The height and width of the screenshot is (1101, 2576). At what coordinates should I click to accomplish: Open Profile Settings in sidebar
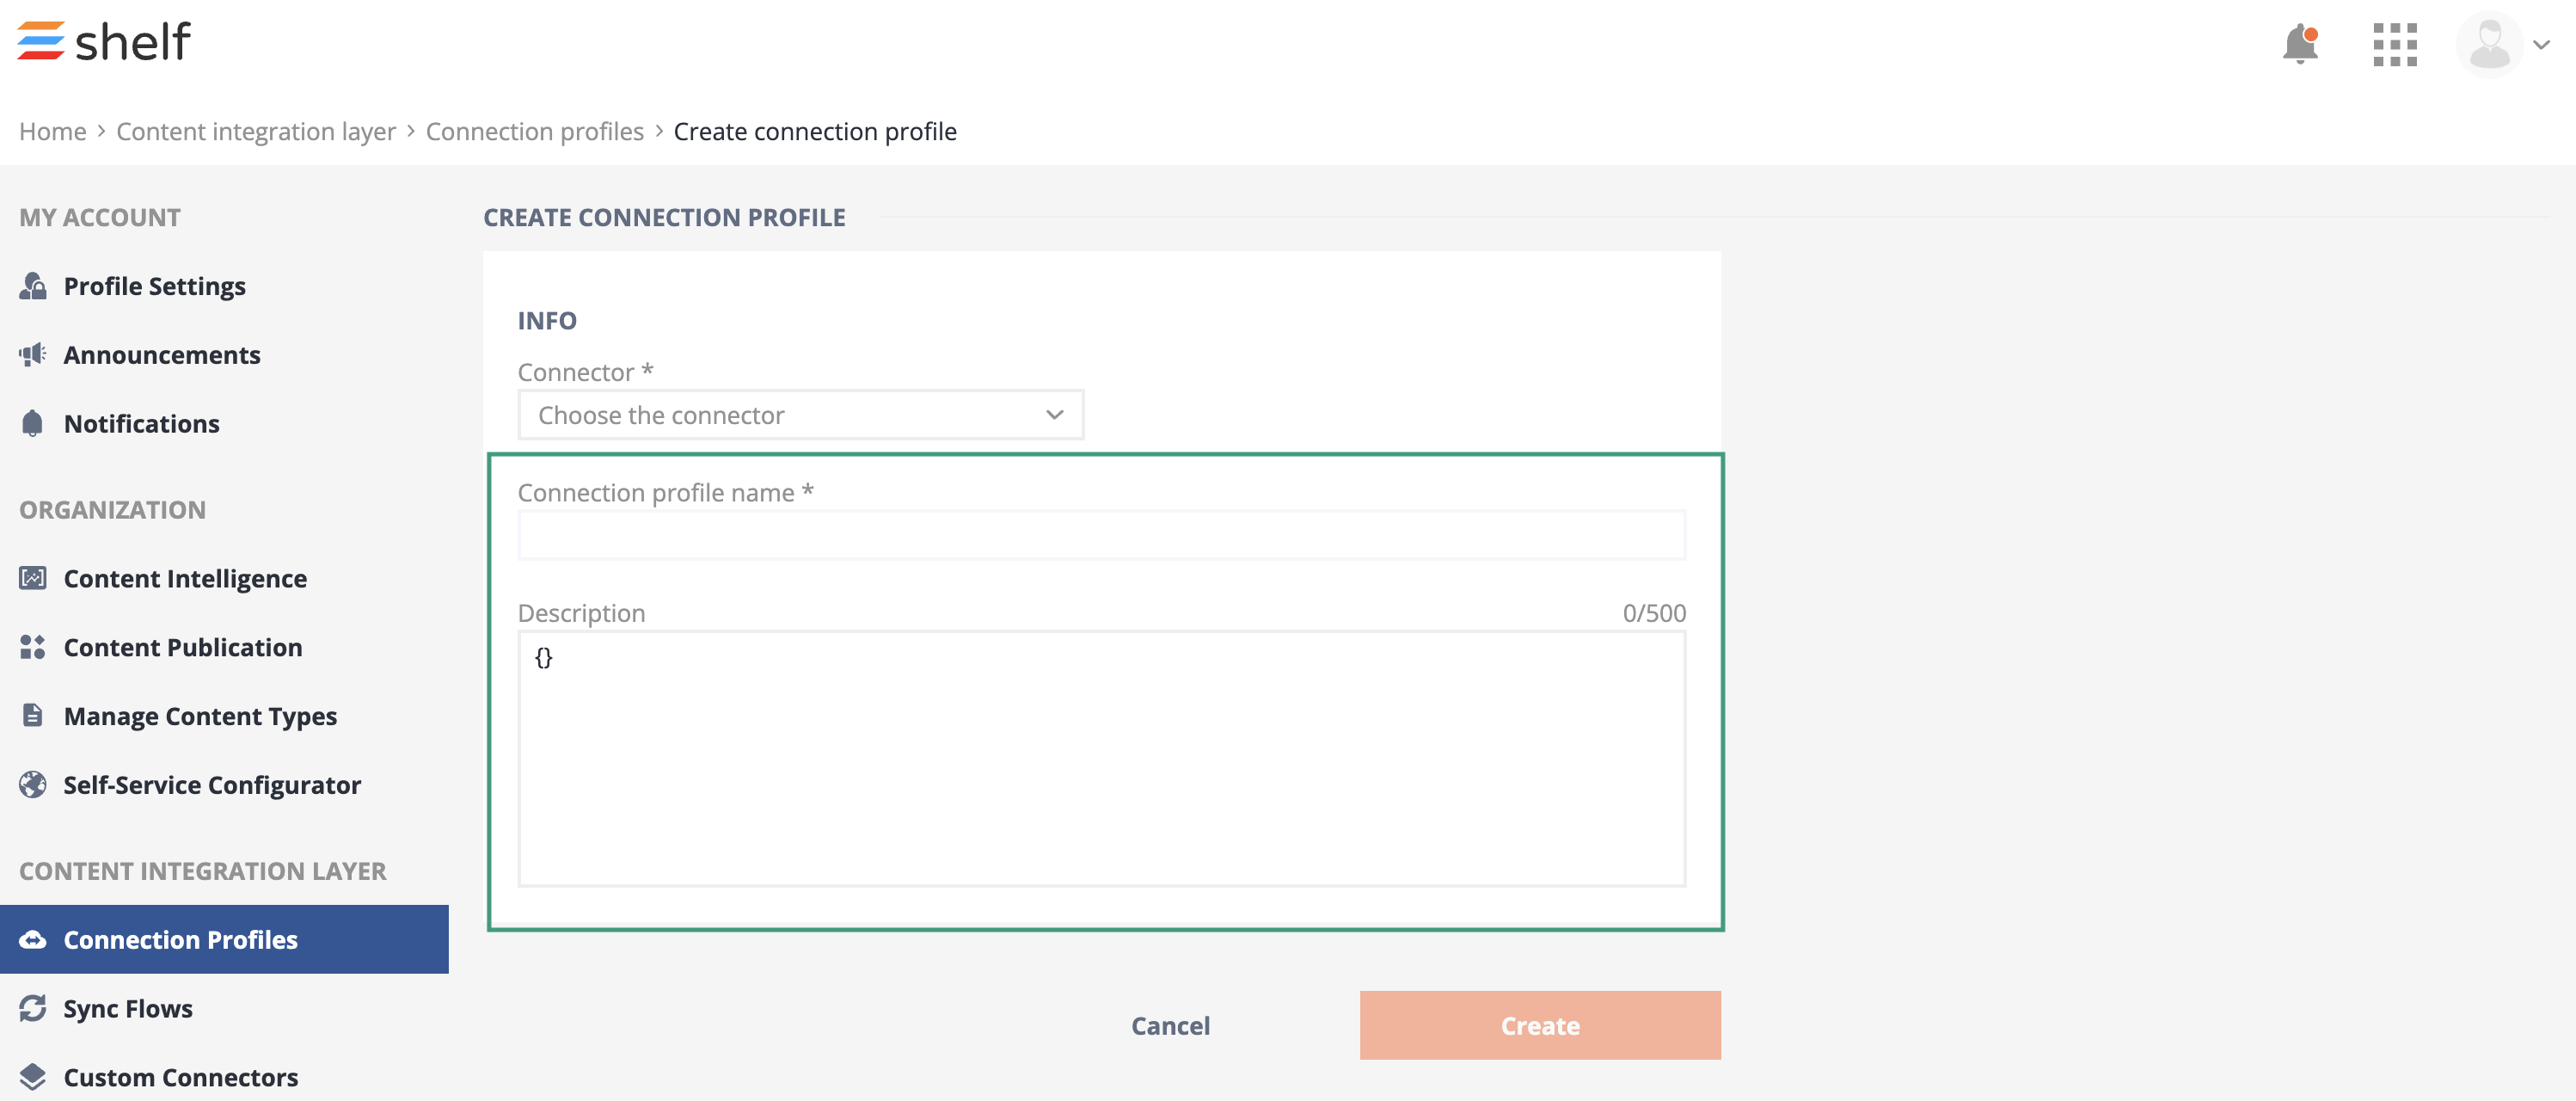(x=154, y=286)
